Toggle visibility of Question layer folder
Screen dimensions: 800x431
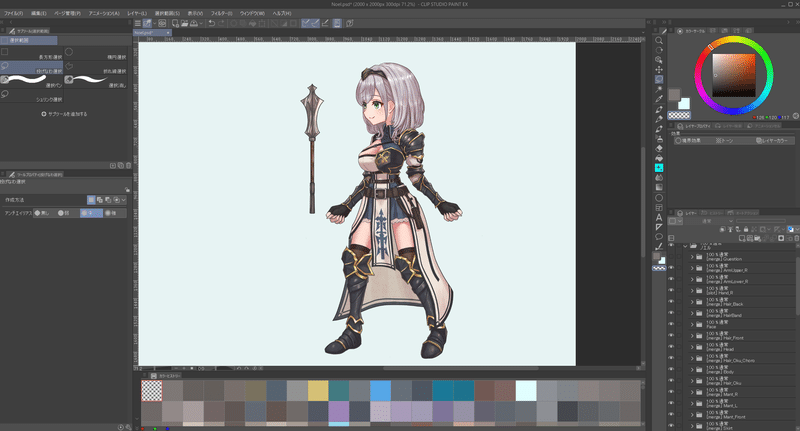tap(671, 257)
